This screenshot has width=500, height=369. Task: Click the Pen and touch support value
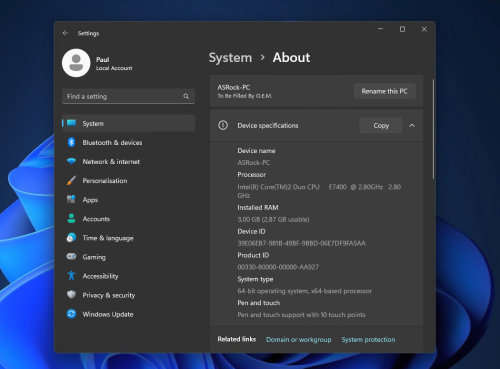tap(301, 315)
